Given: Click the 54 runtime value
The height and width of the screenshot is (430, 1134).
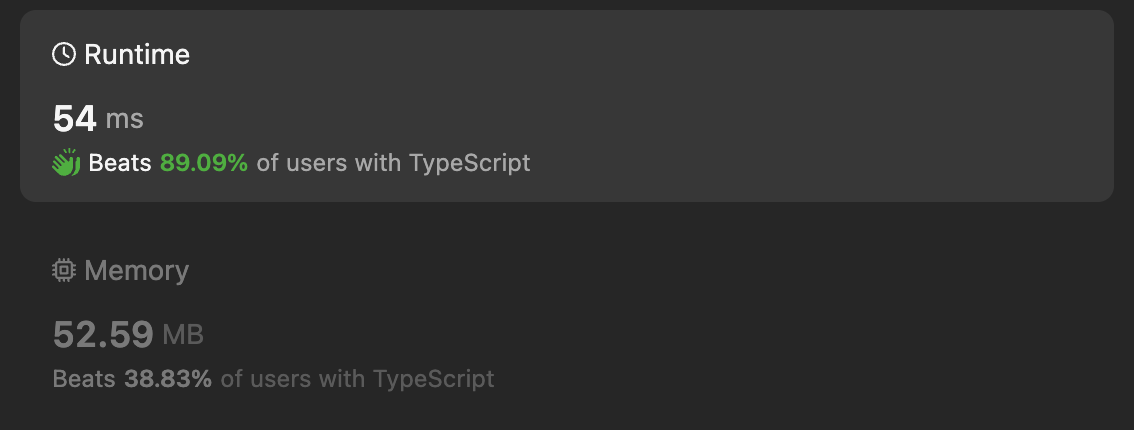Looking at the screenshot, I should [x=75, y=120].
